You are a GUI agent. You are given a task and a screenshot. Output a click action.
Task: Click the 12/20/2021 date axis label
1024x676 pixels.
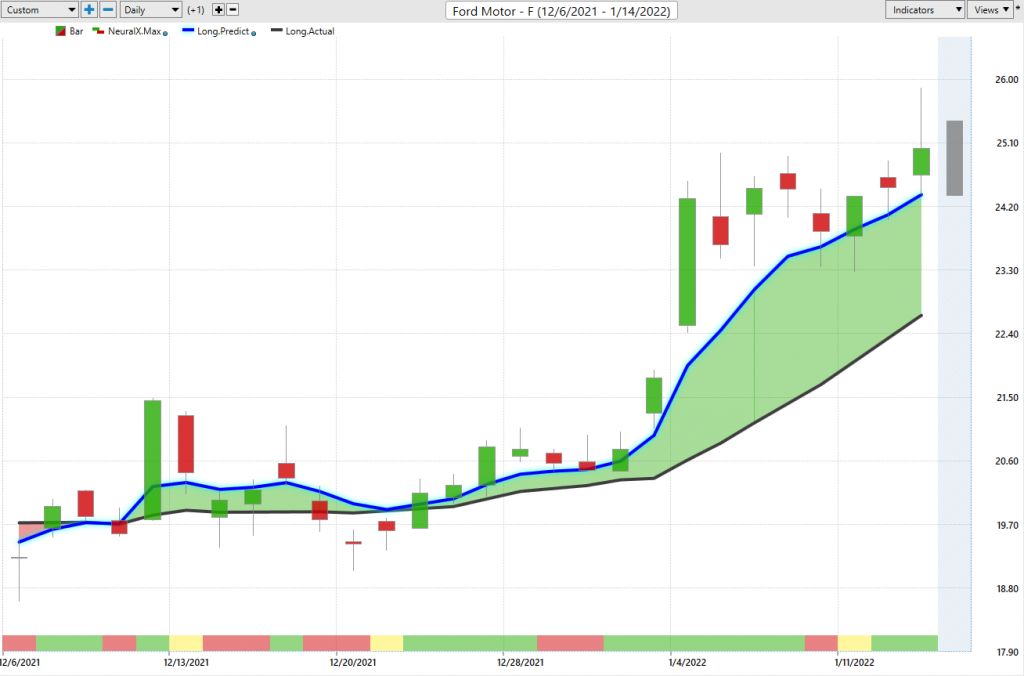point(353,662)
